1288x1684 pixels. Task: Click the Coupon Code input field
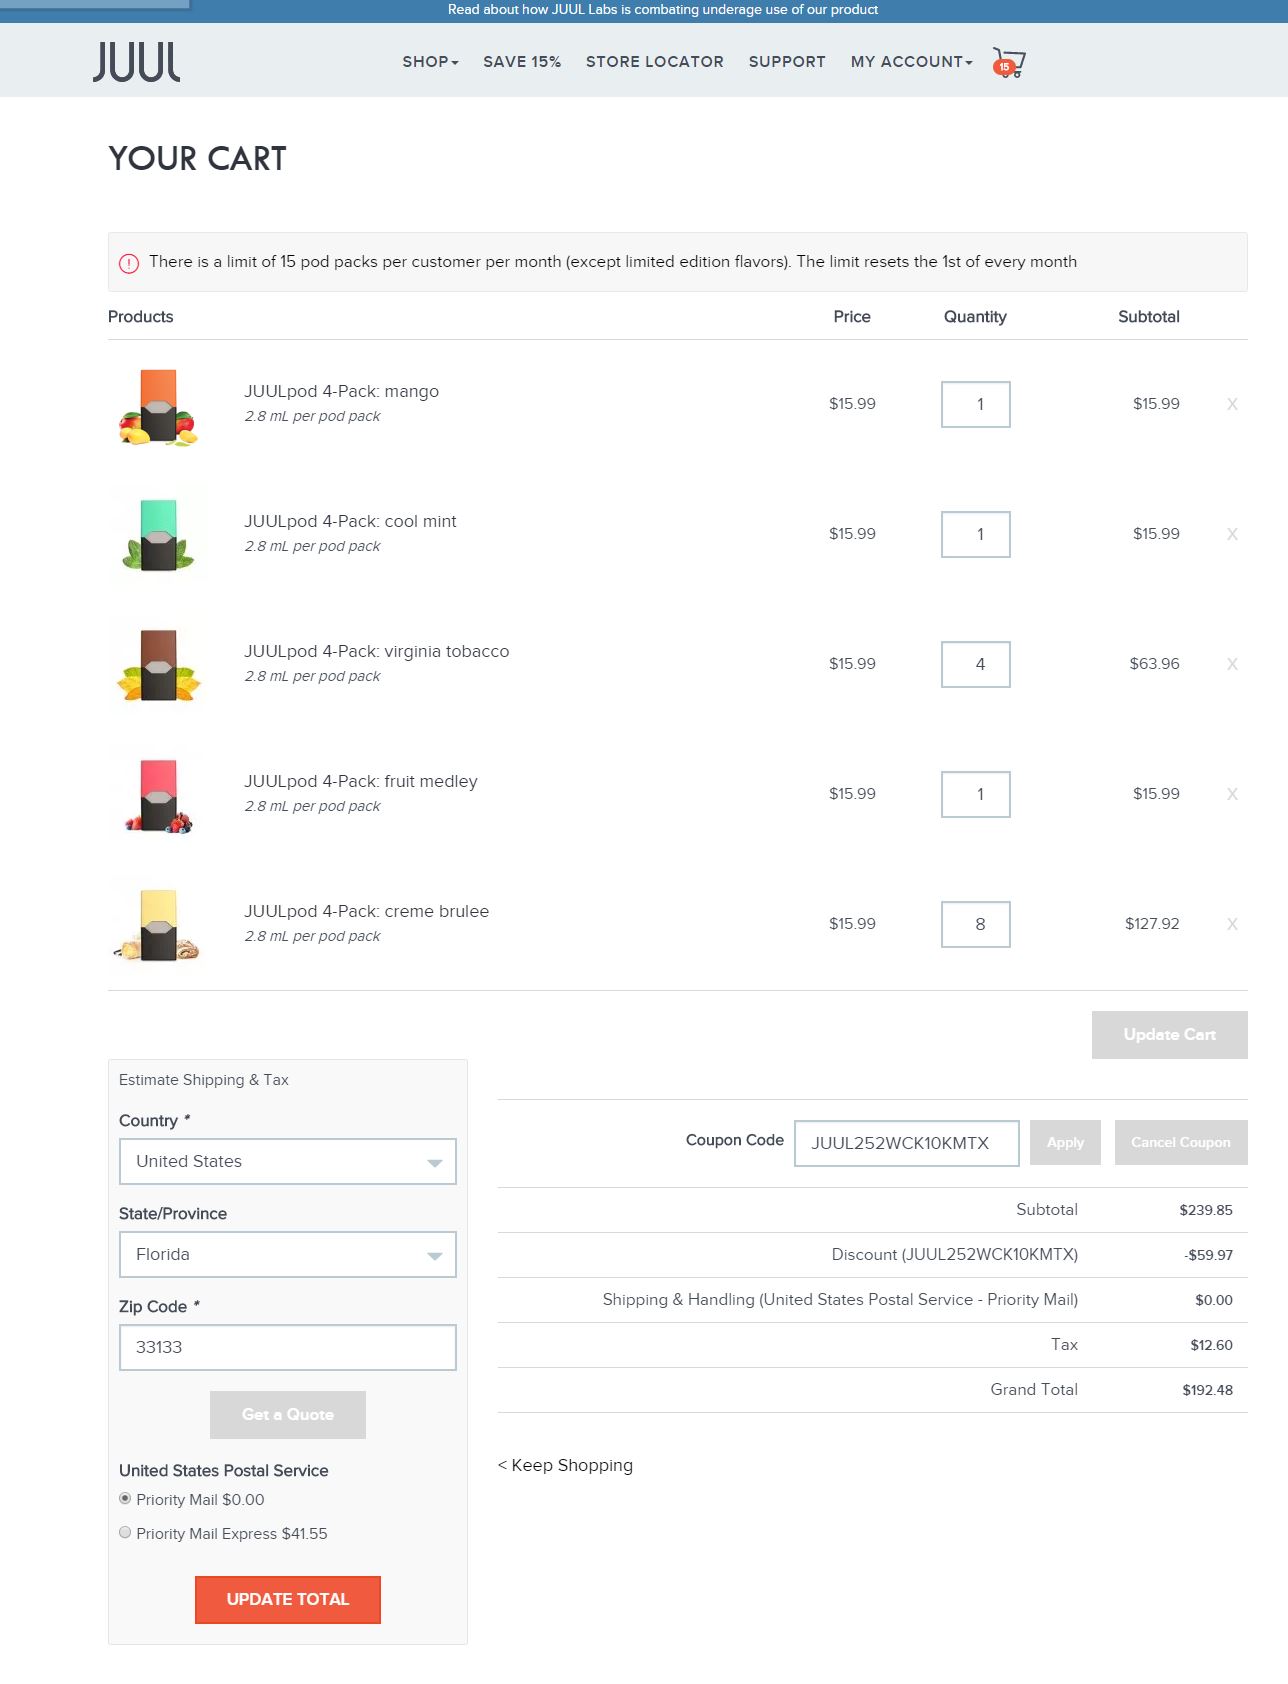click(907, 1143)
